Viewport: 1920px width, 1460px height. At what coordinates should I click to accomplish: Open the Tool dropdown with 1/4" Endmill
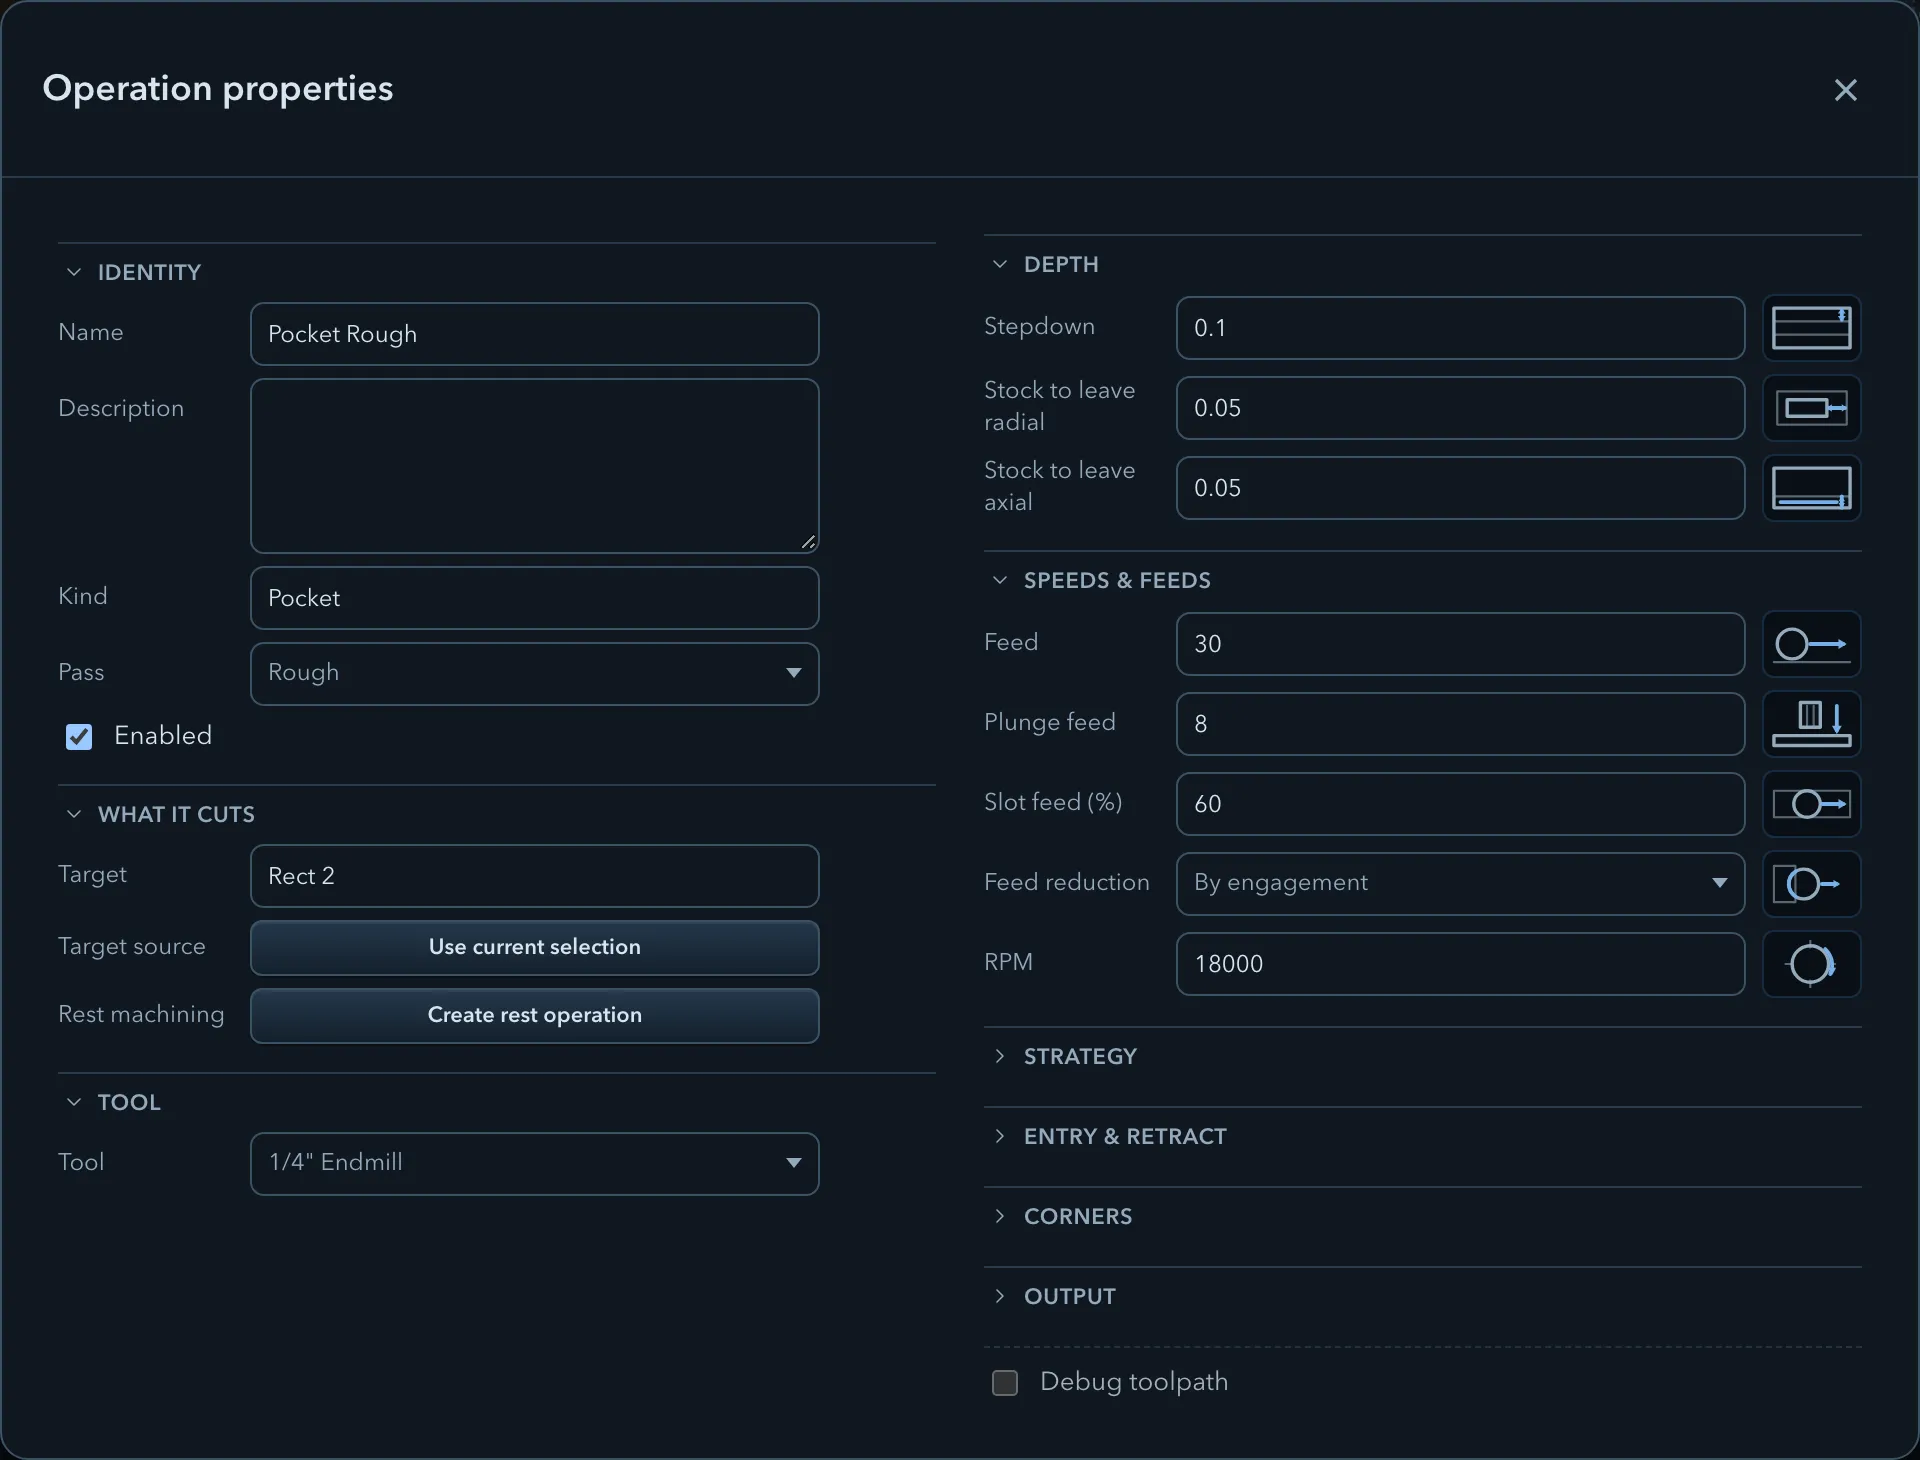tap(535, 1163)
